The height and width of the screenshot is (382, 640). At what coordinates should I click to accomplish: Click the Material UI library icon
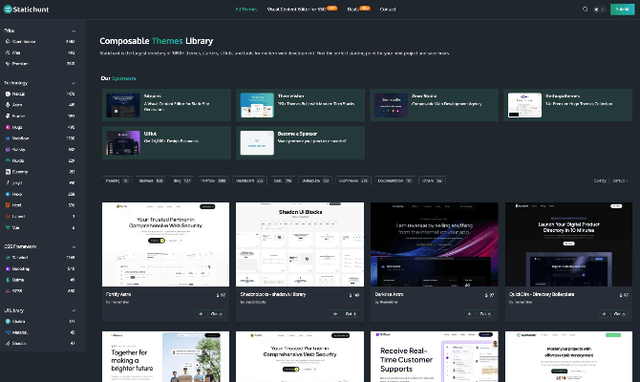(x=7, y=332)
